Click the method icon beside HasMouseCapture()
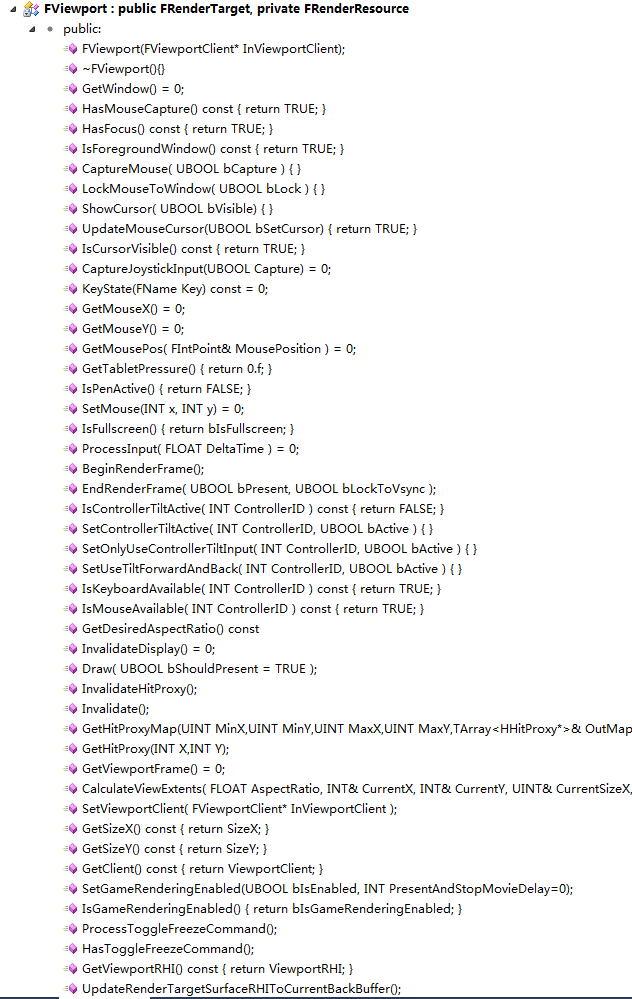The width and height of the screenshot is (632, 999). 70,109
